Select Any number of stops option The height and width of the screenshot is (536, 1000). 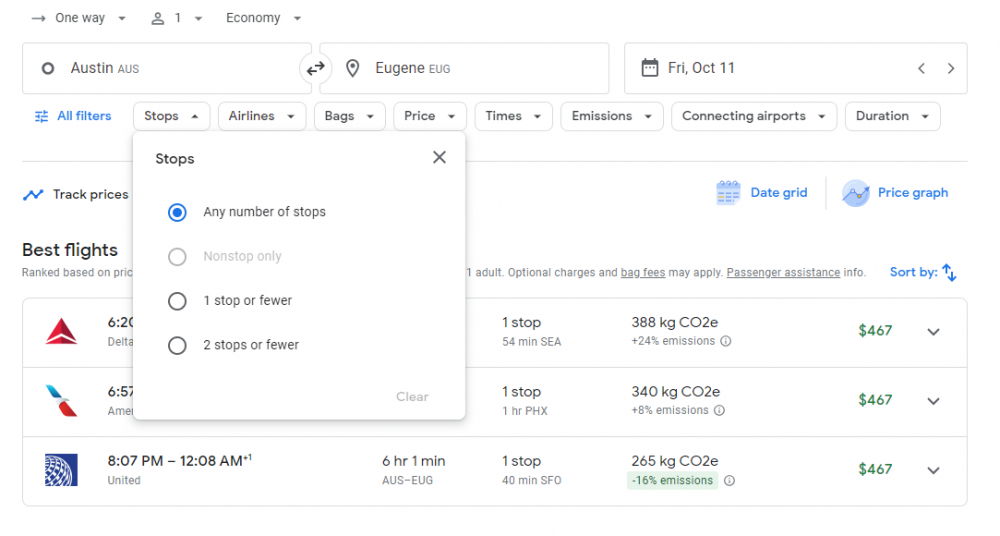(177, 212)
